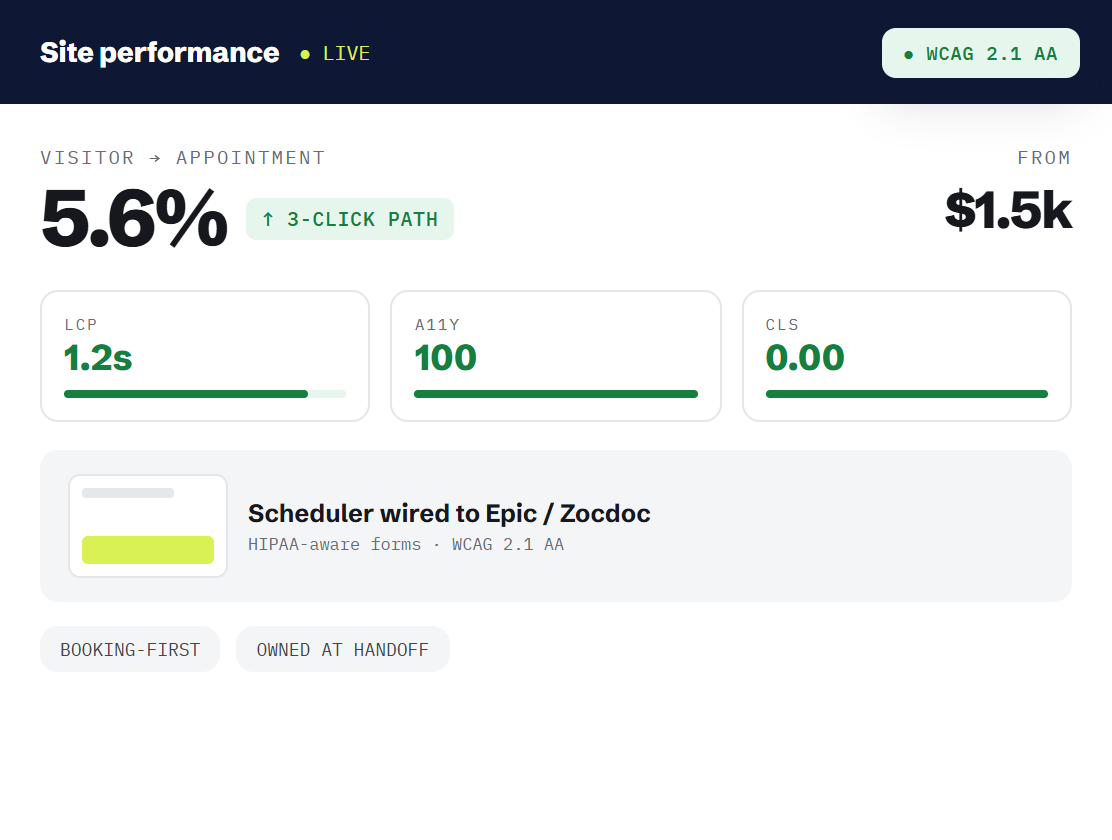The height and width of the screenshot is (840, 1112).
Task: Click the arrow between Visitor and Appointment
Action: point(155,158)
